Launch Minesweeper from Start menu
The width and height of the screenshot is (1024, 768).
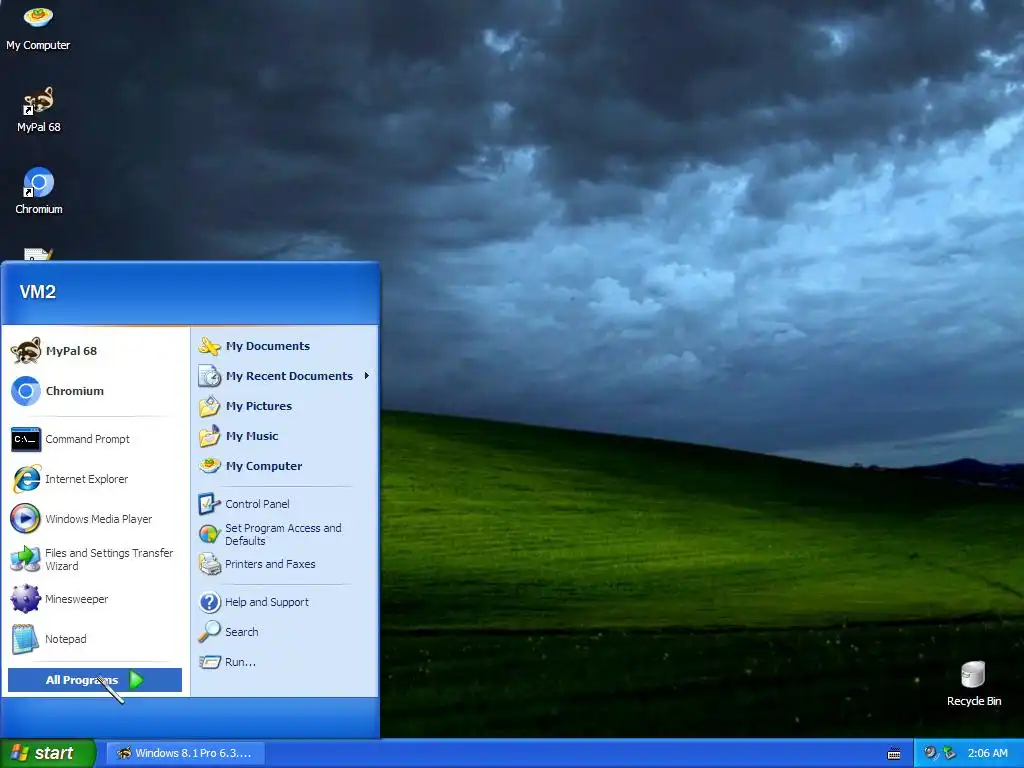click(95, 599)
